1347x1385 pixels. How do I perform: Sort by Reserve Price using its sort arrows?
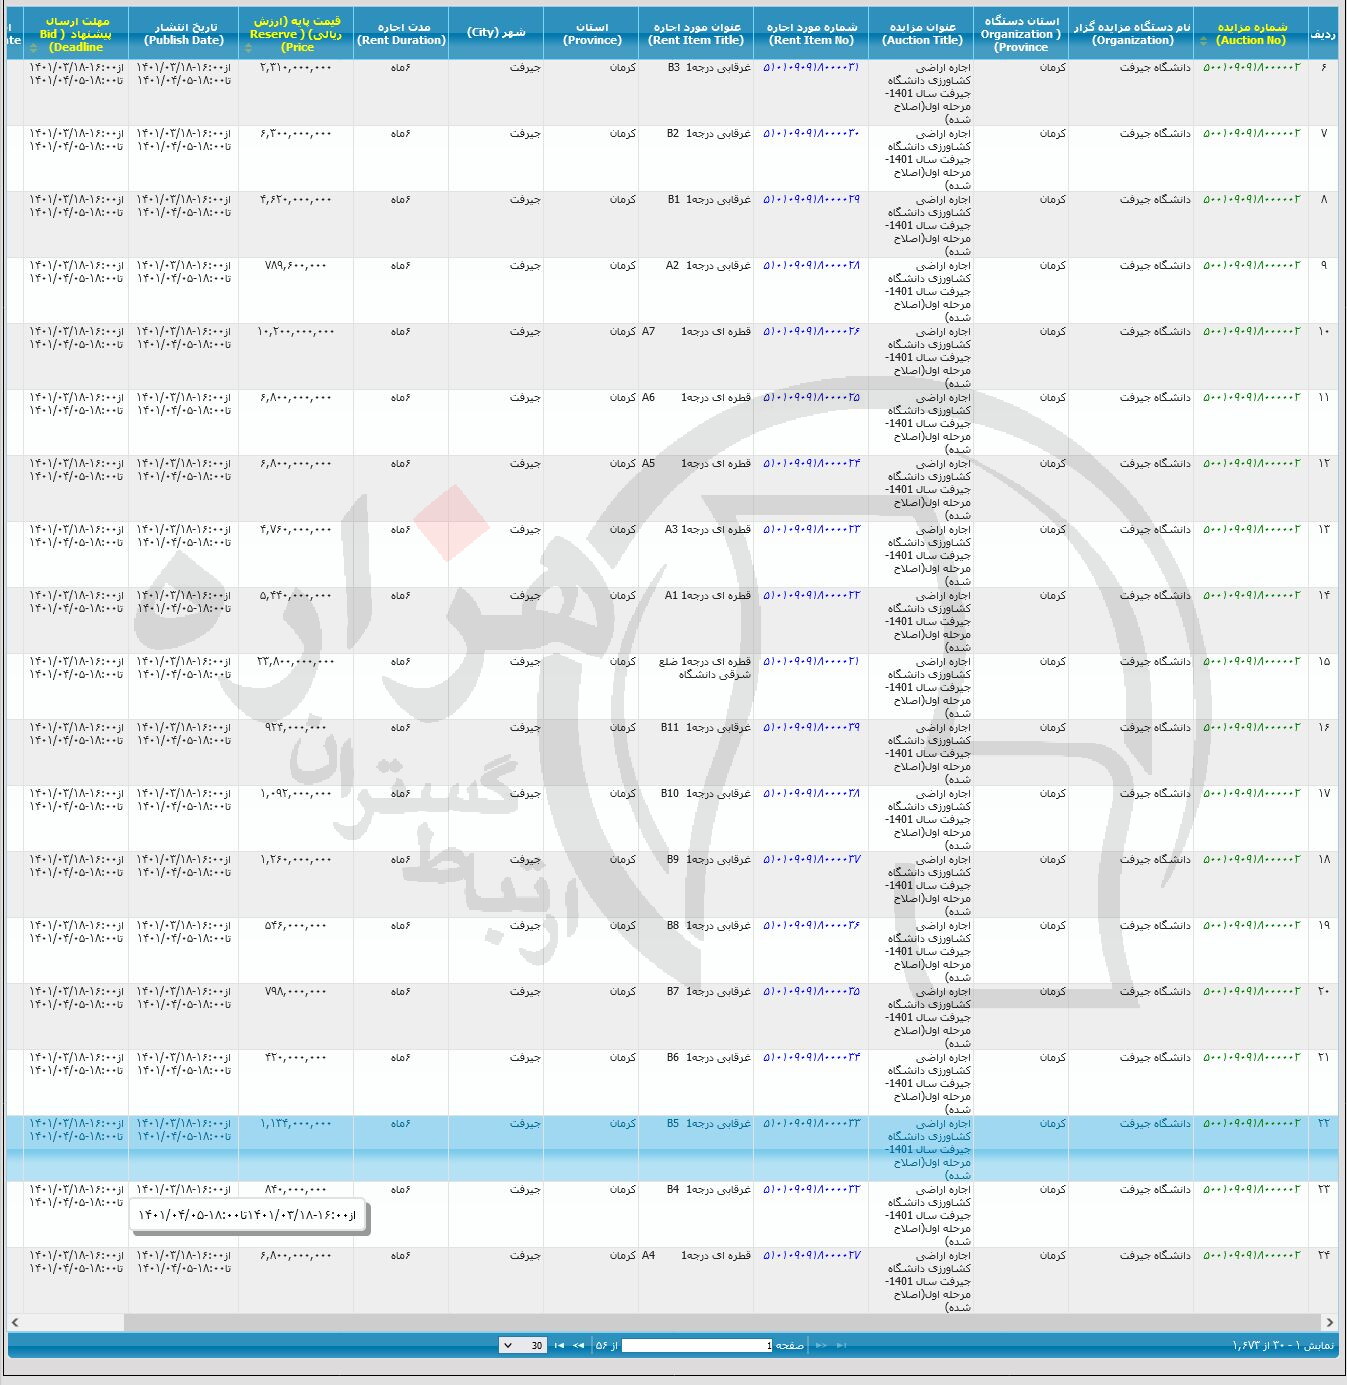[248, 47]
